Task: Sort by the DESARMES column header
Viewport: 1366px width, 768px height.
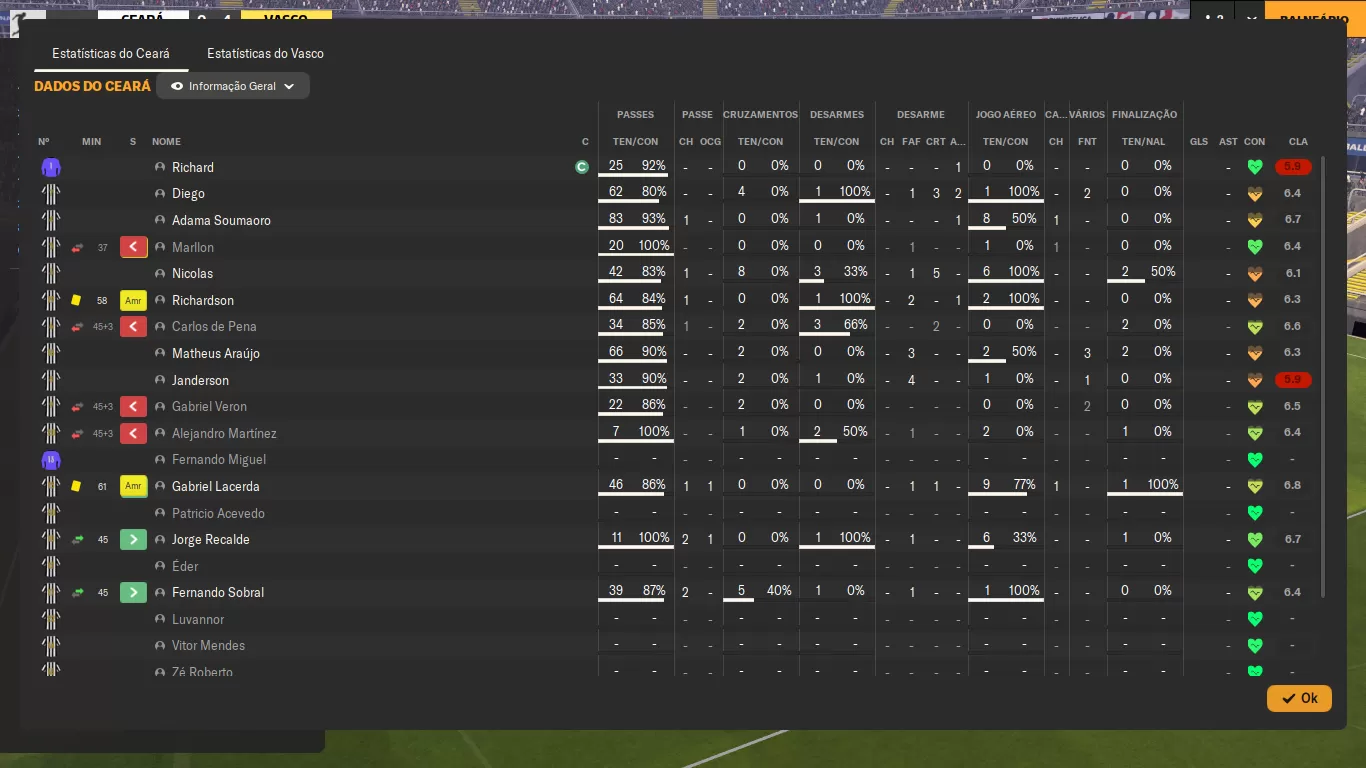Action: pos(836,115)
